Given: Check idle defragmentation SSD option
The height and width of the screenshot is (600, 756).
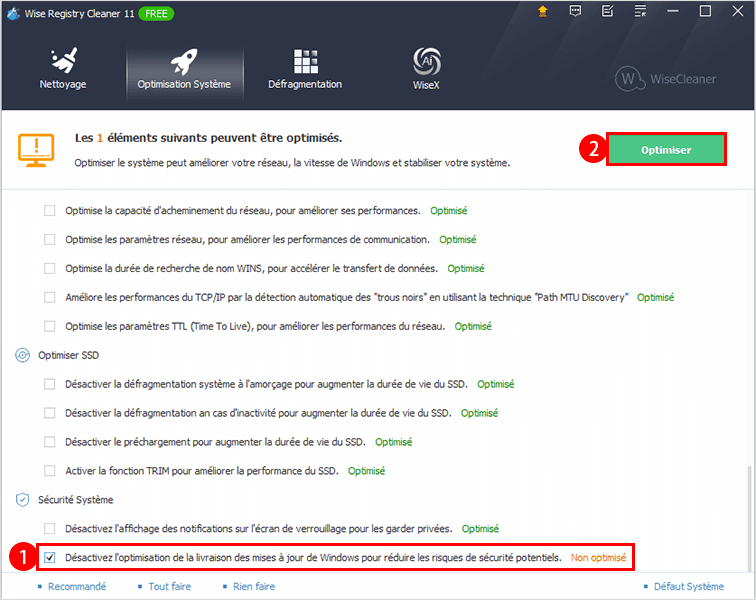Looking at the screenshot, I should click(50, 413).
